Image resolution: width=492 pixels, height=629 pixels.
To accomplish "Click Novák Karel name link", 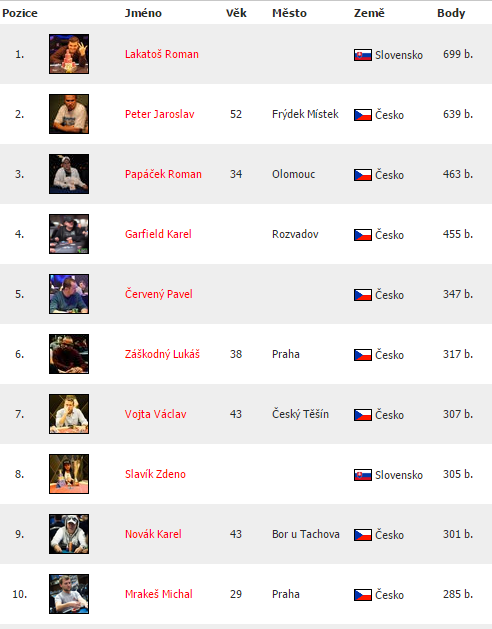I will 153,534.
